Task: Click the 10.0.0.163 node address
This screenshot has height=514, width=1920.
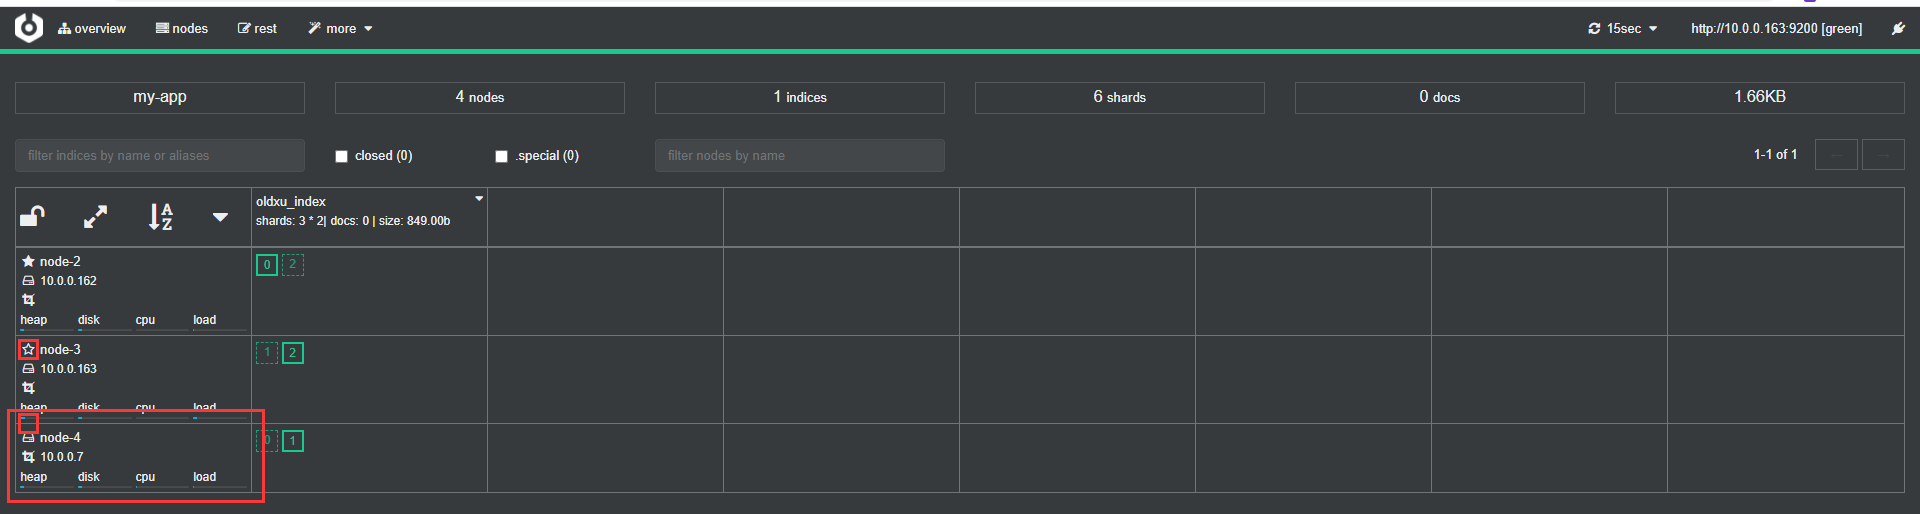Action: 68,369
